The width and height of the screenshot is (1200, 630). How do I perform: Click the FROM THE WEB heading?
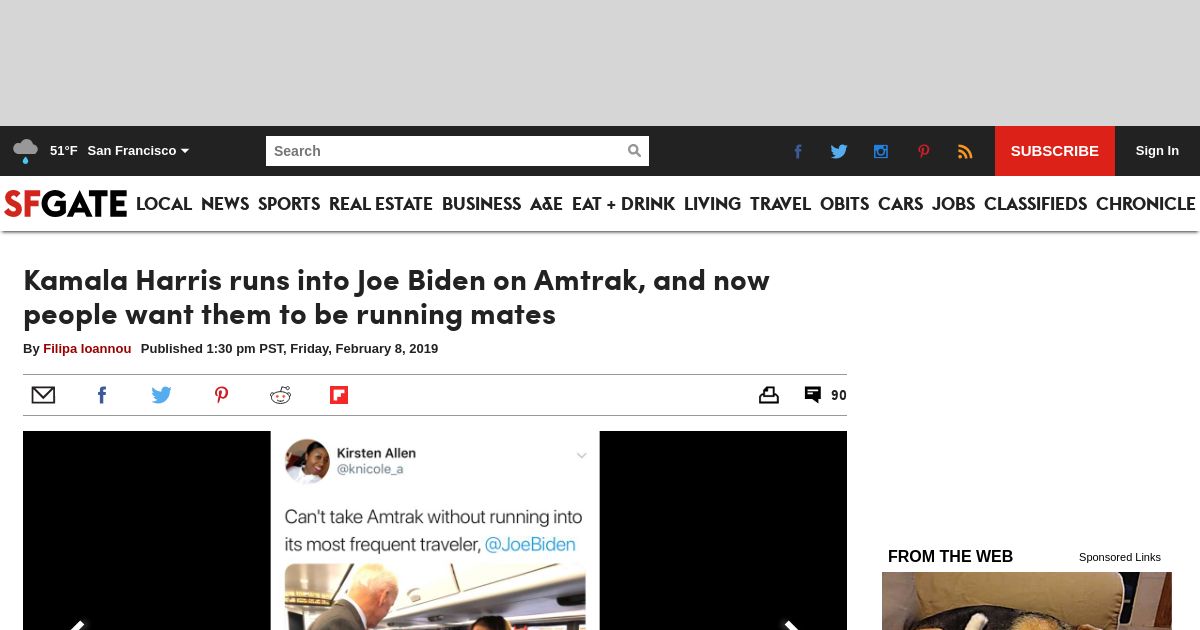950,557
